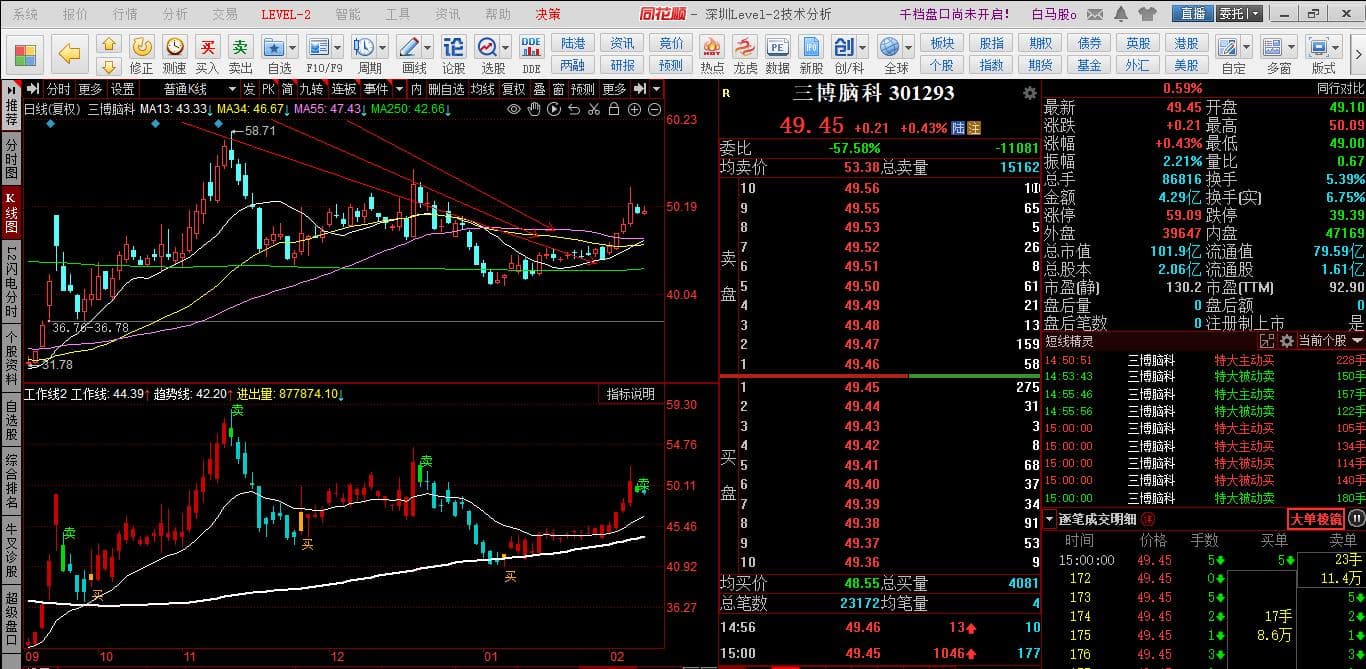The height and width of the screenshot is (669, 1366).
Task: Click the 直播 live button
Action: 1192,14
